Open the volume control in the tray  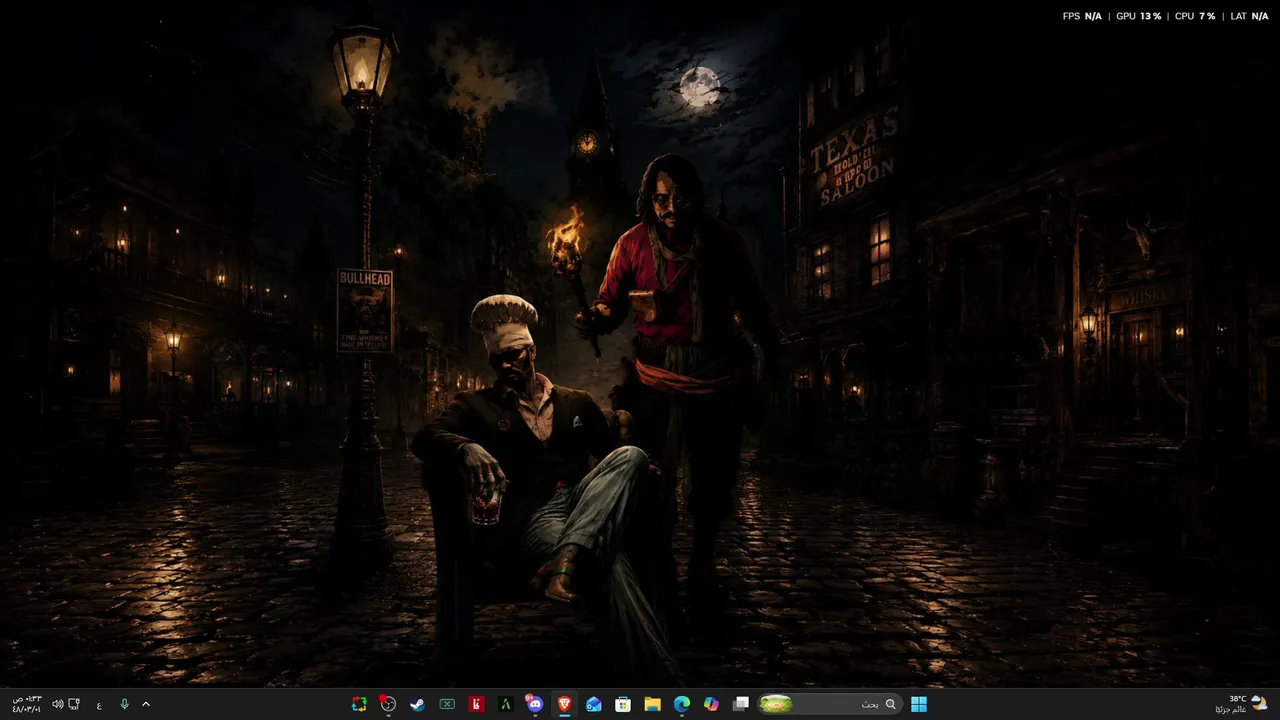click(57, 704)
